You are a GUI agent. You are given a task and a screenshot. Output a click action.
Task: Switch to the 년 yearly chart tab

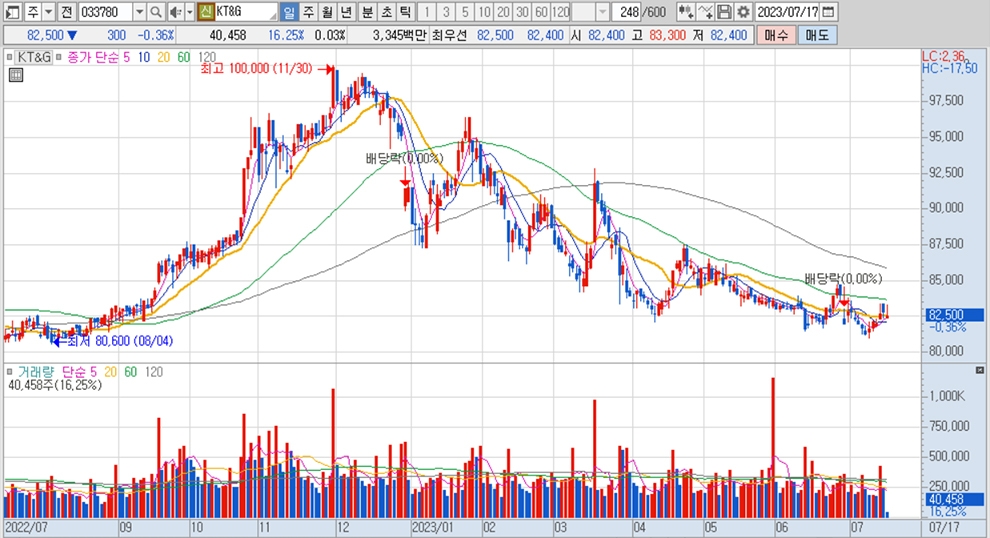(346, 11)
